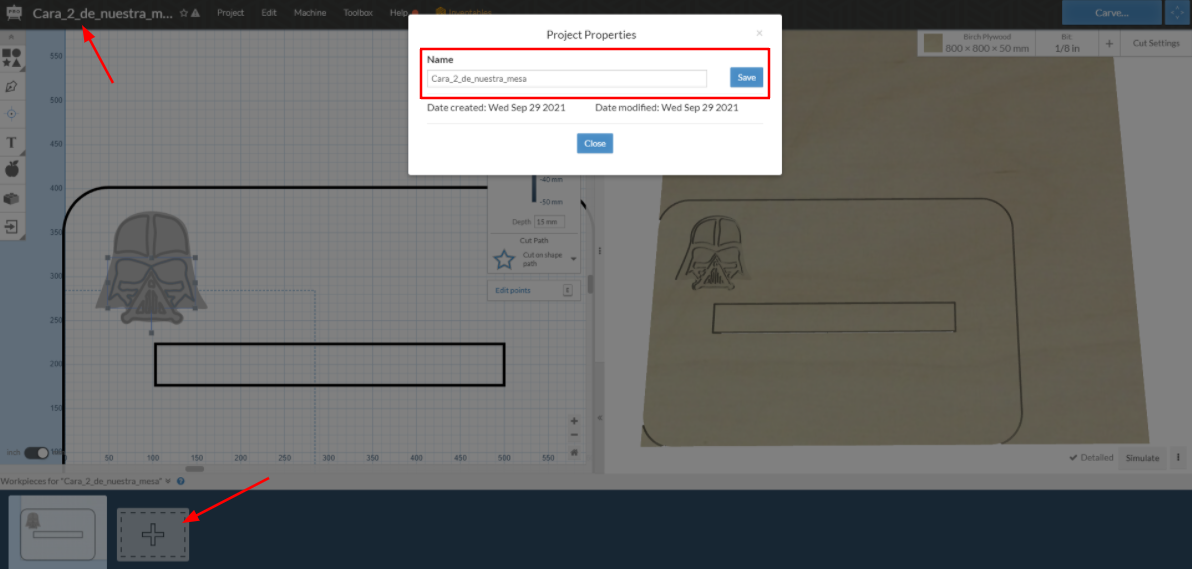Open the Icons library apple icon
The image size is (1192, 569).
click(x=11, y=169)
